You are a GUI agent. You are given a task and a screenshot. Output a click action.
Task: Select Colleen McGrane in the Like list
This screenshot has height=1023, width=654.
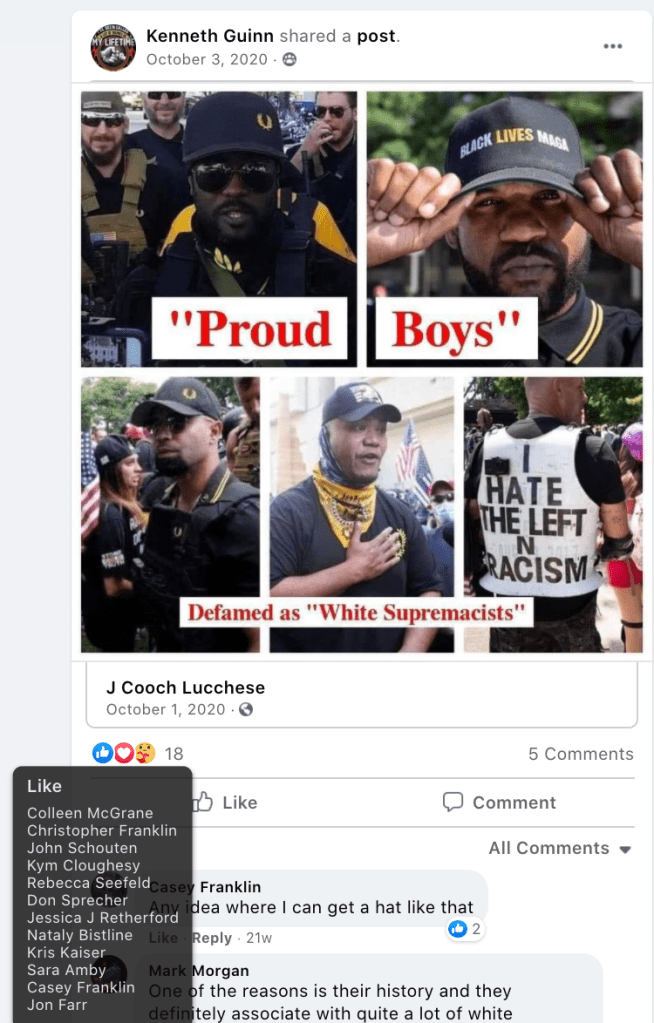[x=90, y=813]
